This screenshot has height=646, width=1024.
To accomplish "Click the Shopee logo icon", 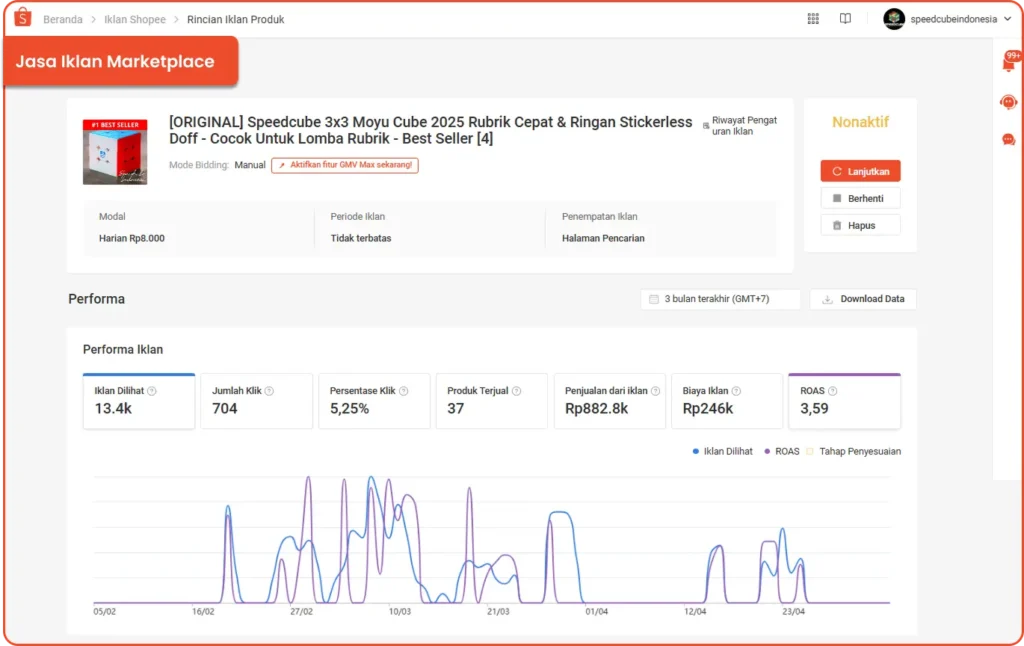I will [x=23, y=18].
